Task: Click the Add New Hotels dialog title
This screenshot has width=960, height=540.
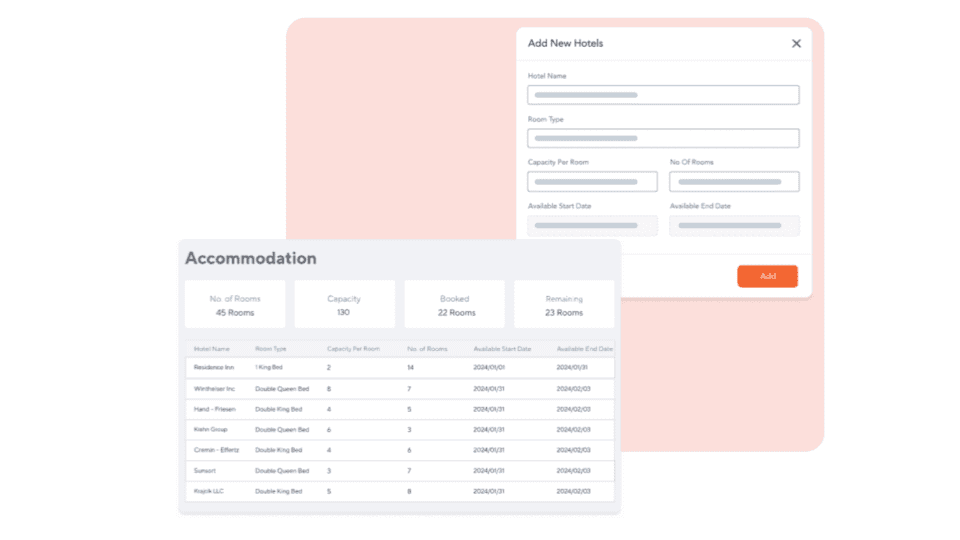Action: coord(565,43)
